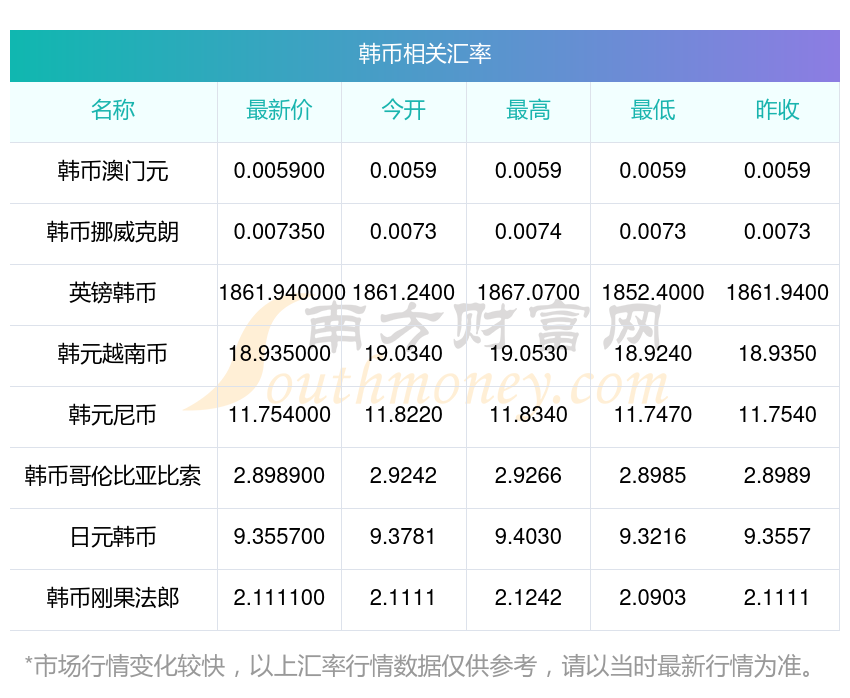The image size is (850, 698).
Task: Click the latest price 0.005900
Action: [x=279, y=171]
